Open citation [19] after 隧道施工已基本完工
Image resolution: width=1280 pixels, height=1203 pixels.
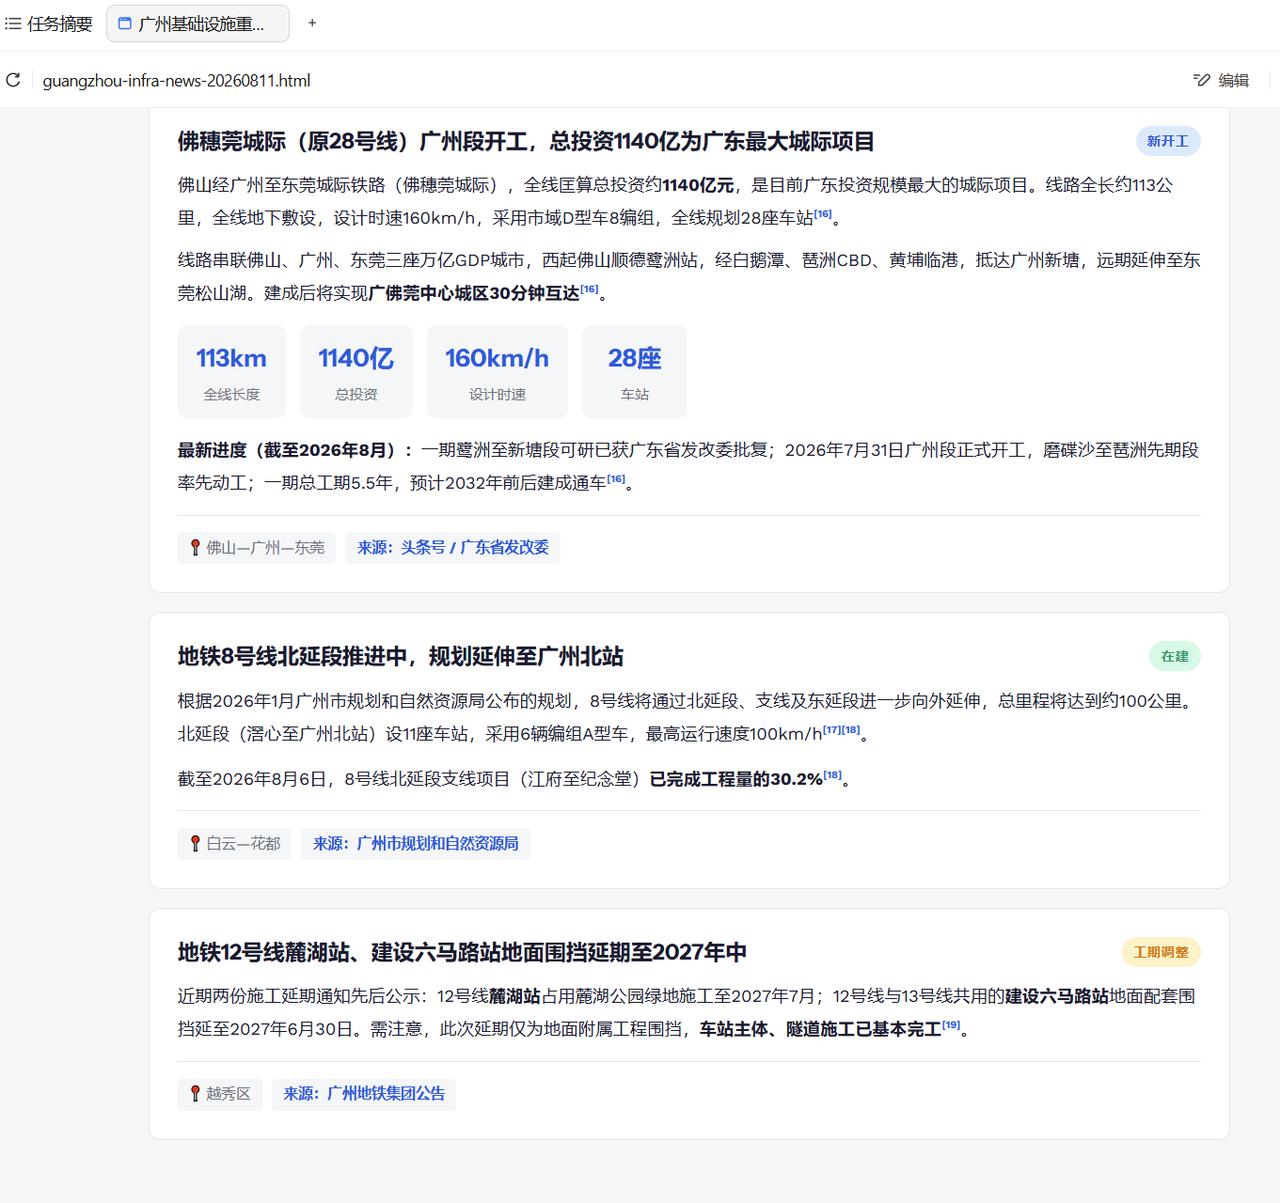click(x=951, y=1024)
